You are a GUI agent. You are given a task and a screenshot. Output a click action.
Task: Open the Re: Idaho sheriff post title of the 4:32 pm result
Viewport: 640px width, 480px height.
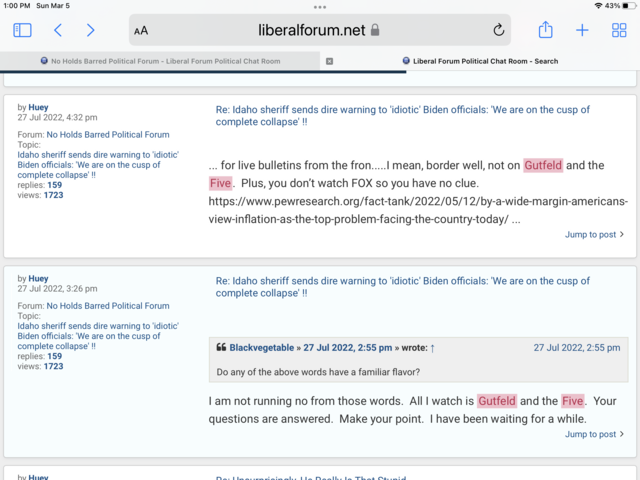click(x=402, y=116)
